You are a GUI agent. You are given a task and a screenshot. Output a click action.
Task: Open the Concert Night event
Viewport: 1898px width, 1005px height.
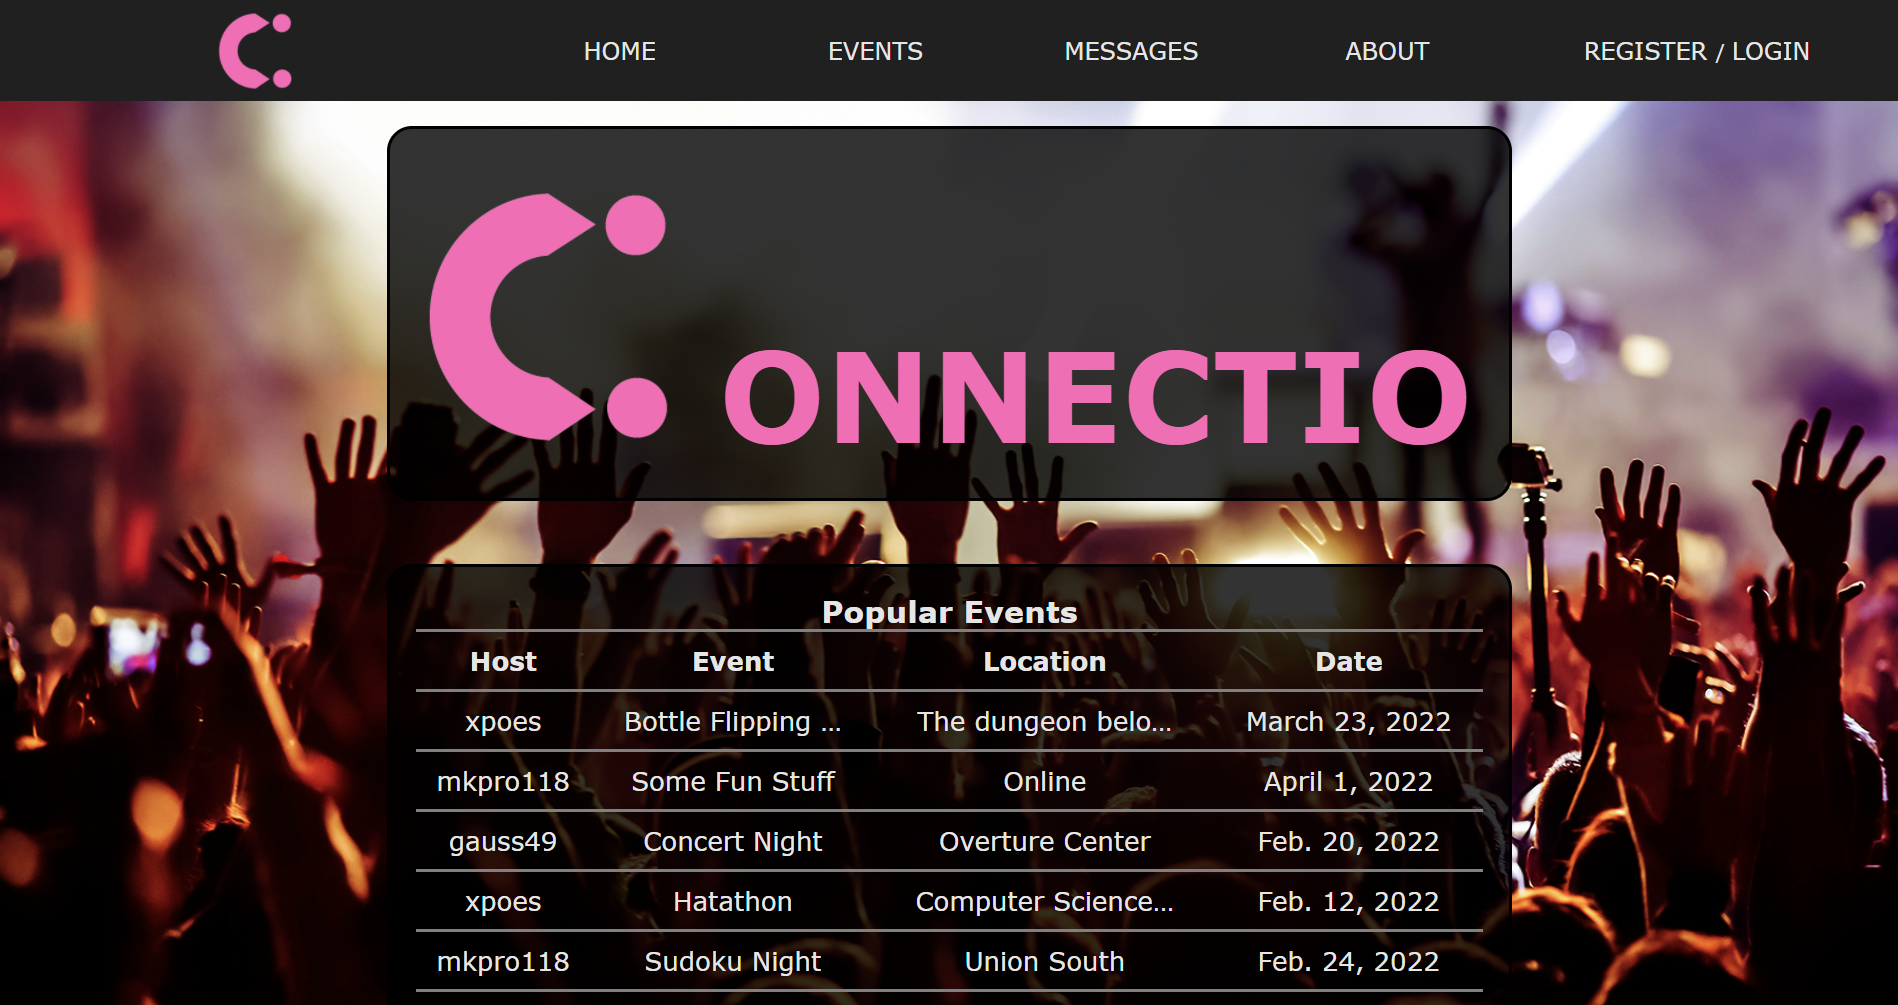click(x=732, y=842)
